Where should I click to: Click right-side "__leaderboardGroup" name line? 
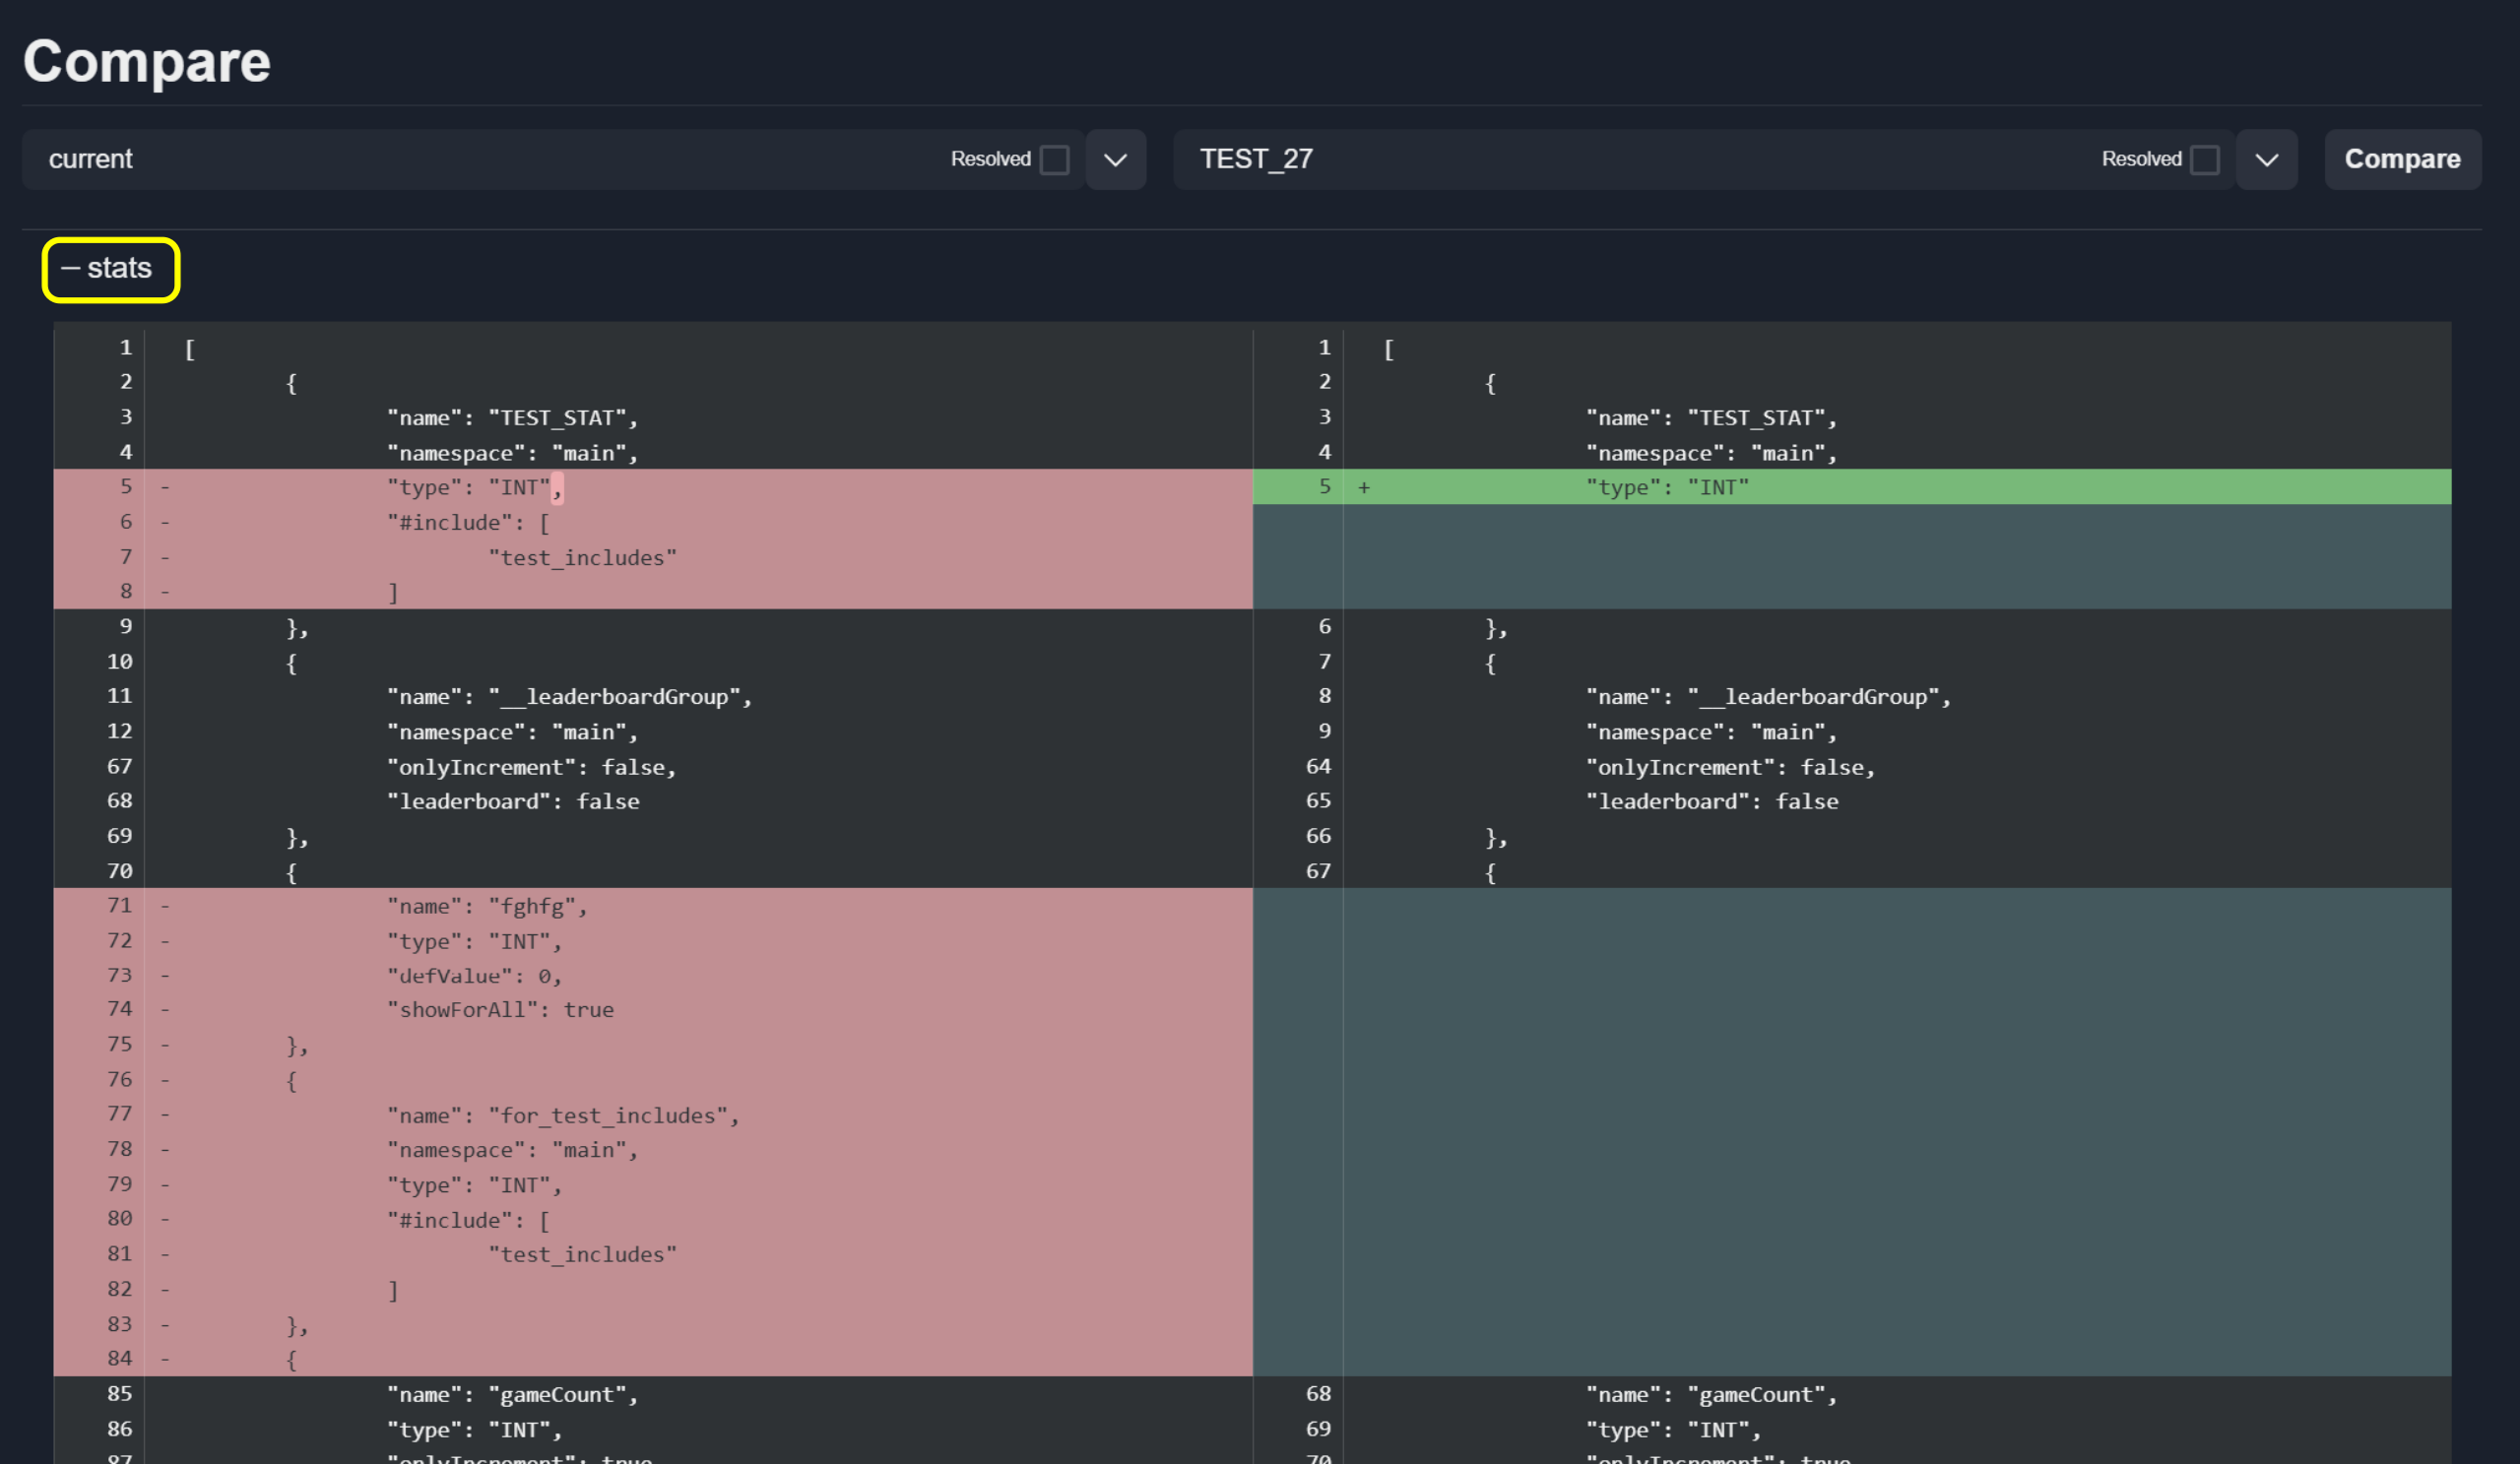[x=1851, y=697]
